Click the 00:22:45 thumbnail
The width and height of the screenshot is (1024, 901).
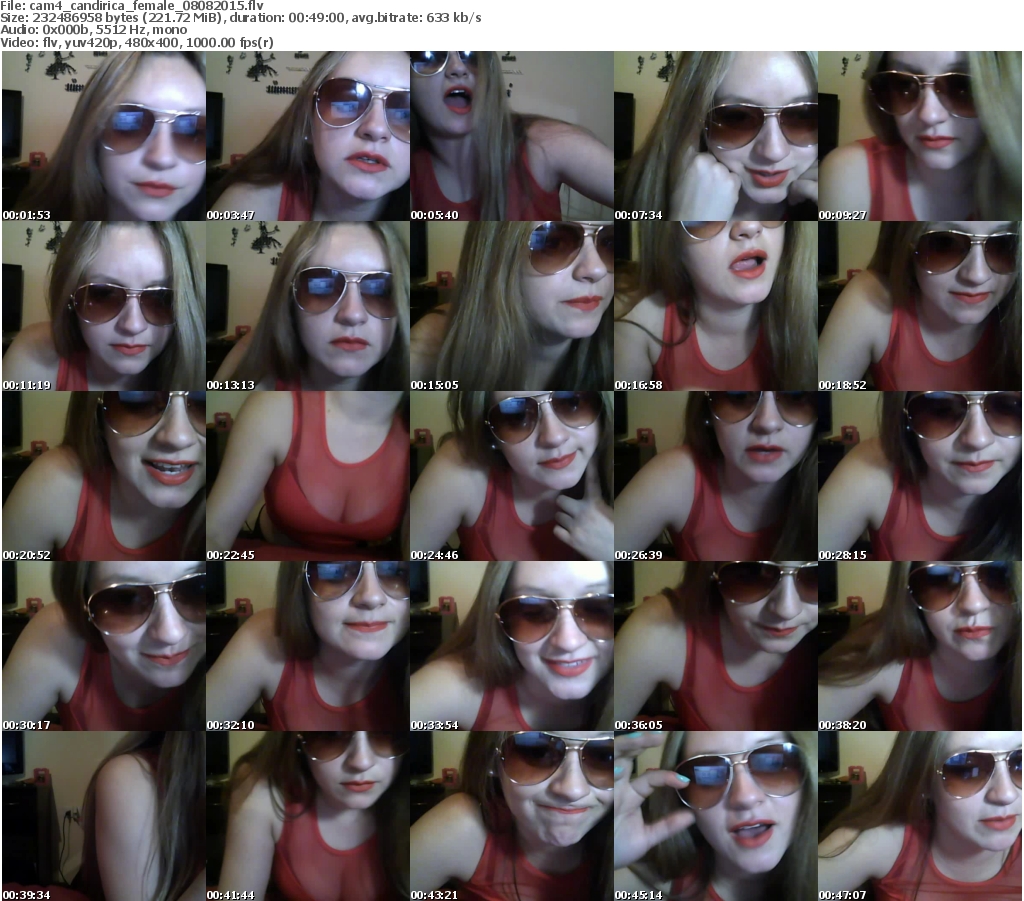pos(308,476)
